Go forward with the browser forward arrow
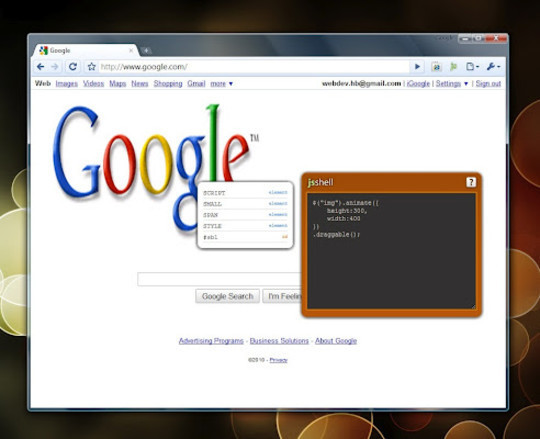This screenshot has width=540, height=439. [55, 66]
